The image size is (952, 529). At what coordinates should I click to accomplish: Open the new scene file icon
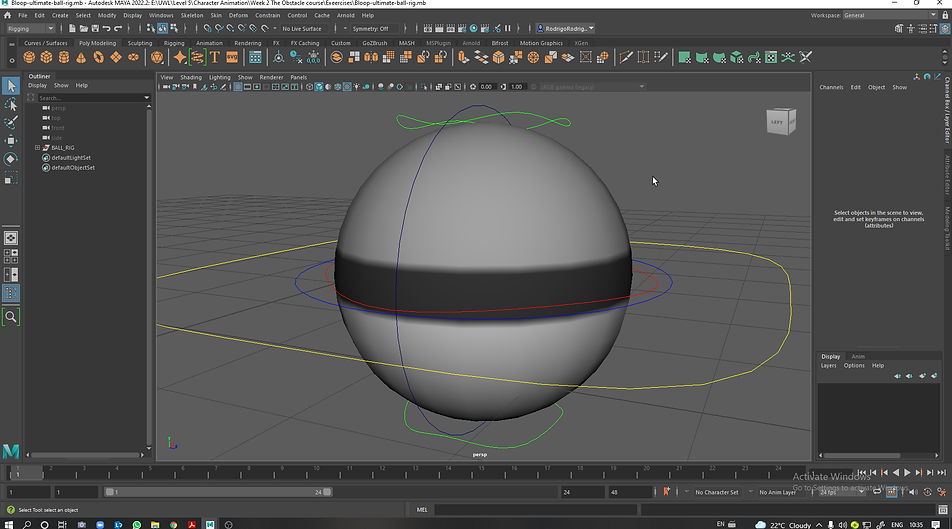pyautogui.click(x=72, y=29)
